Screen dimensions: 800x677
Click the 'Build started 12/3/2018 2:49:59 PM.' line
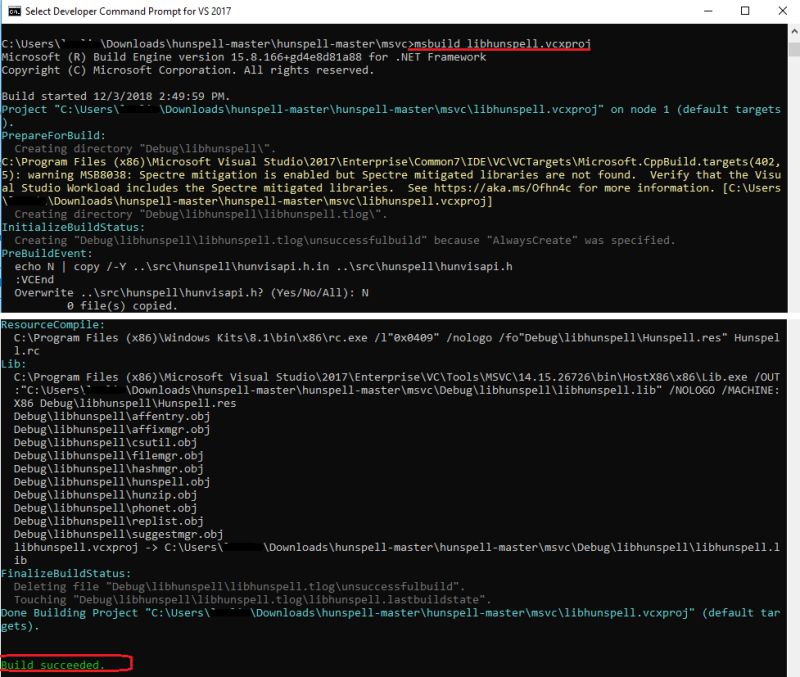tap(115, 96)
